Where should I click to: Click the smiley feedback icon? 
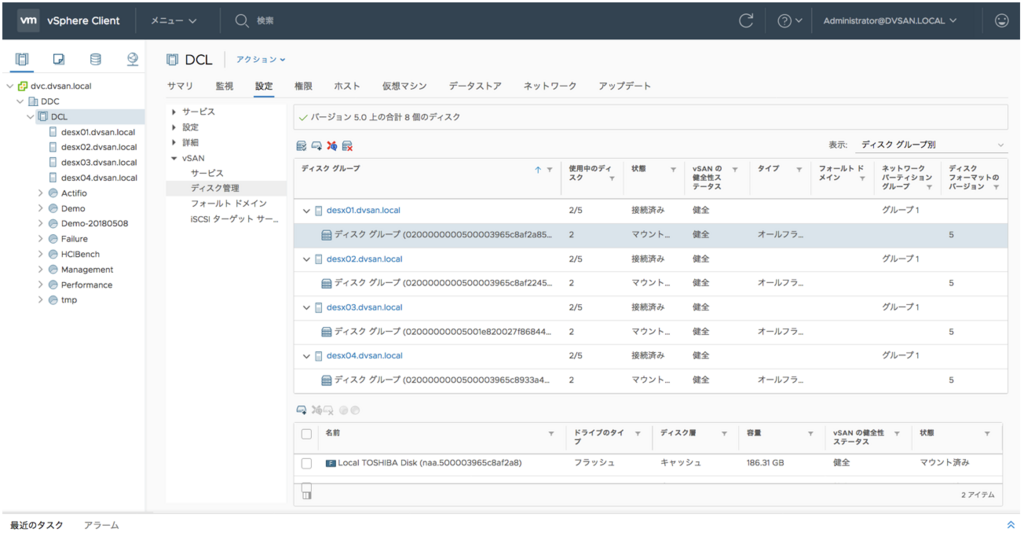click(x=1001, y=21)
